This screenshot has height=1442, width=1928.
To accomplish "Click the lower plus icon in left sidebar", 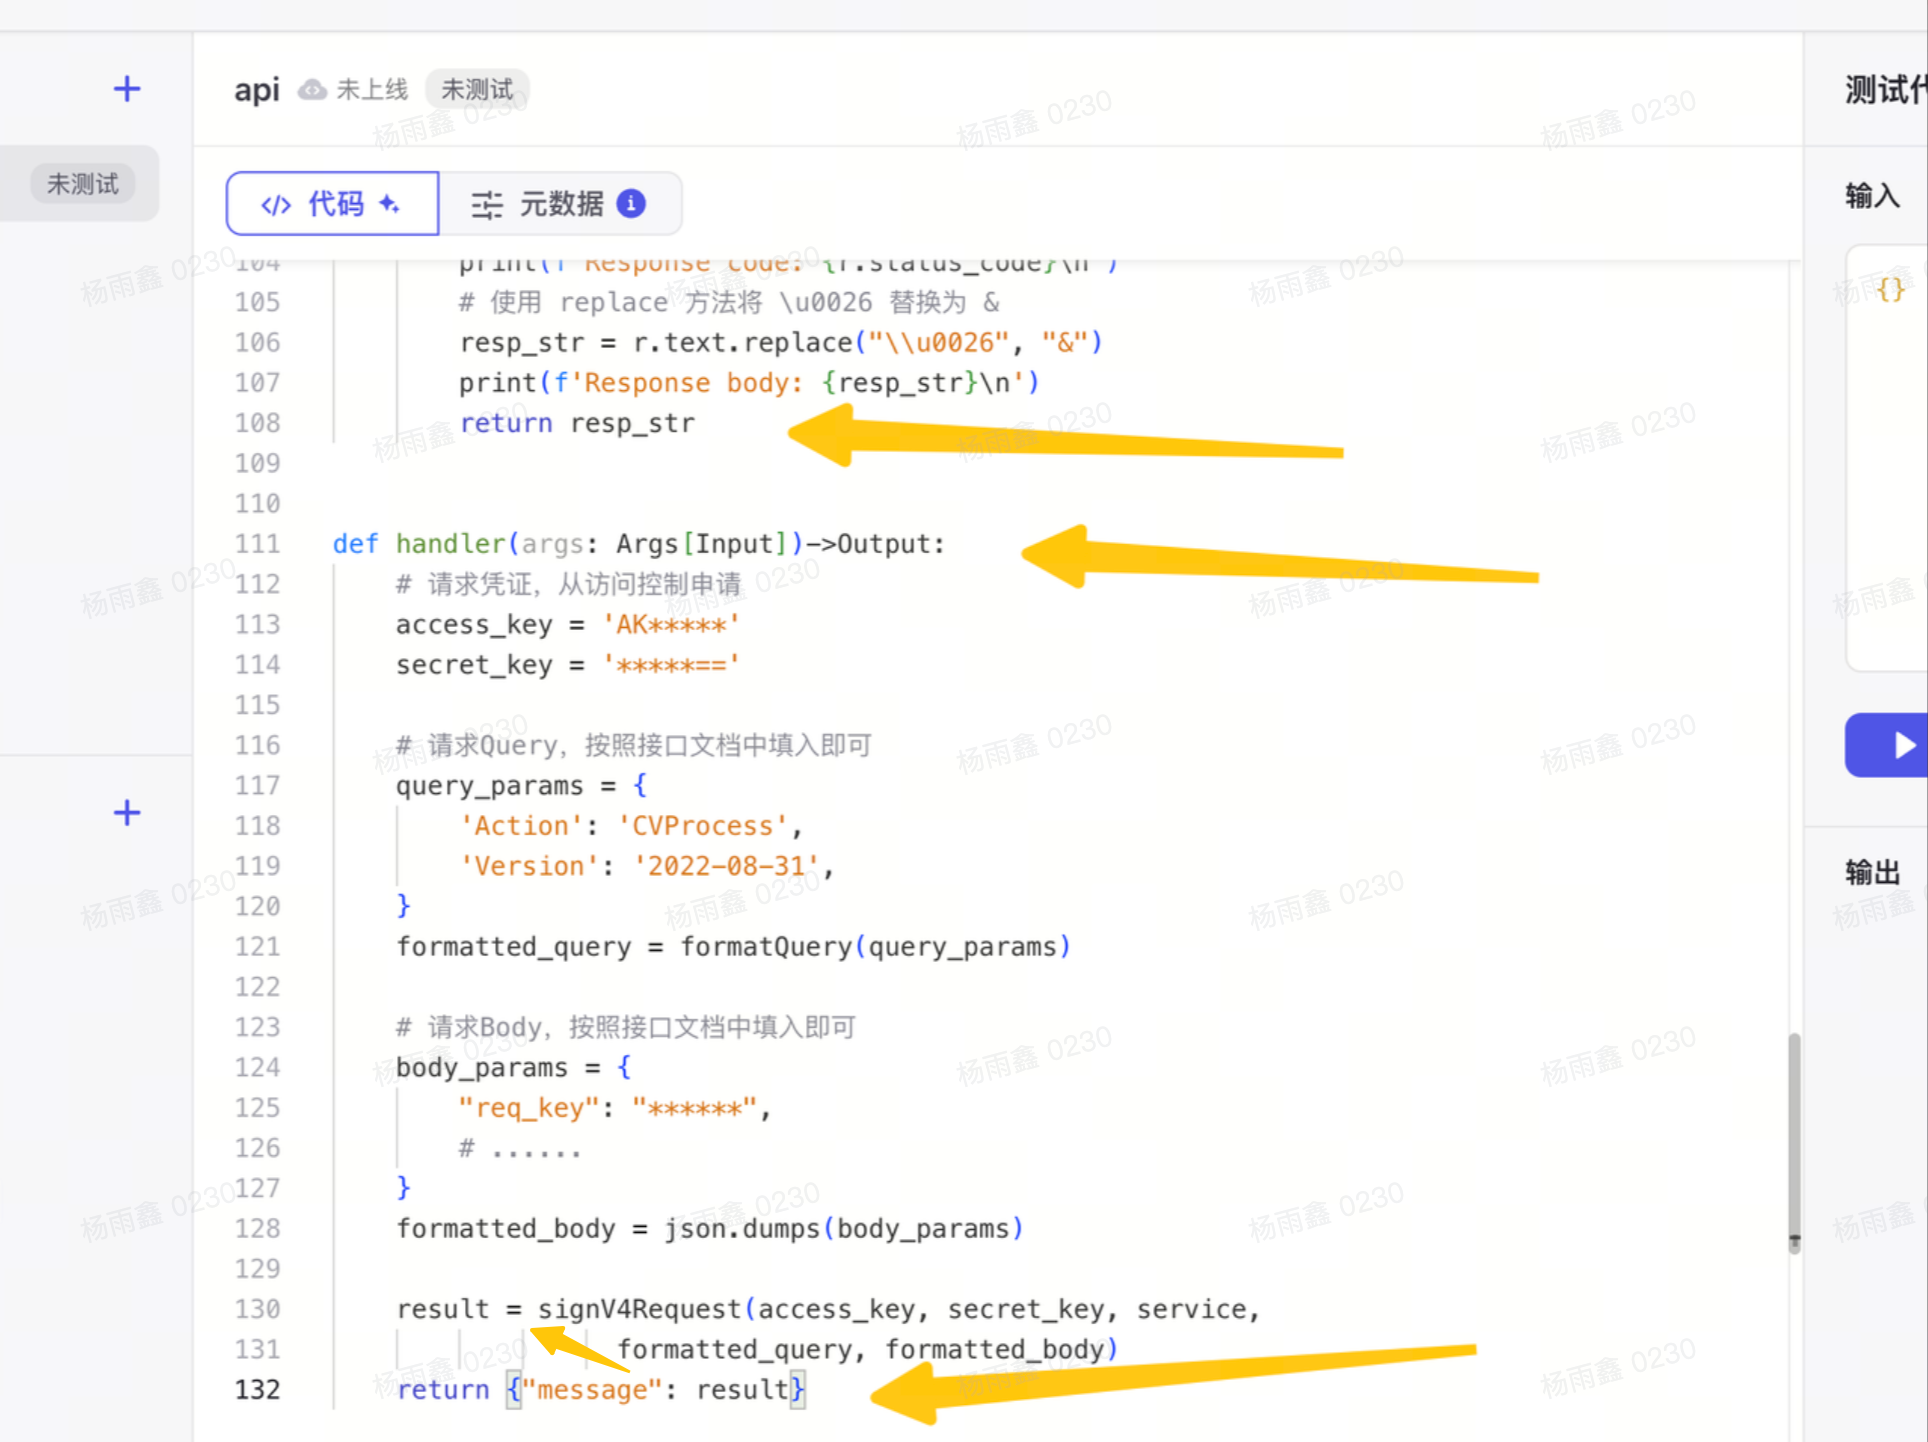I will click(x=127, y=812).
